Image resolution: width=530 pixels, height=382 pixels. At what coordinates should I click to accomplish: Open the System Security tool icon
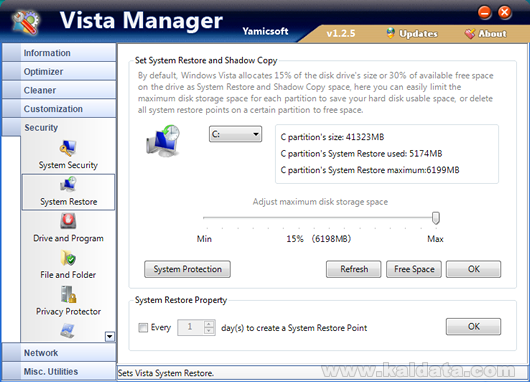click(x=68, y=148)
